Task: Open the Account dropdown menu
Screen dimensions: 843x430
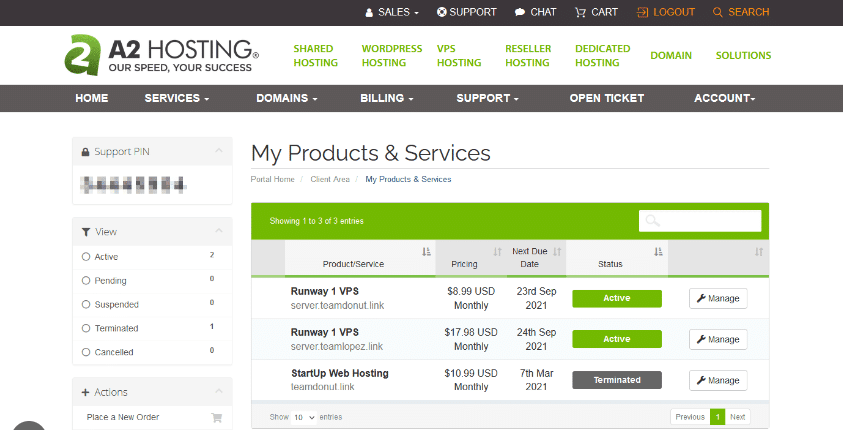Action: 725,98
